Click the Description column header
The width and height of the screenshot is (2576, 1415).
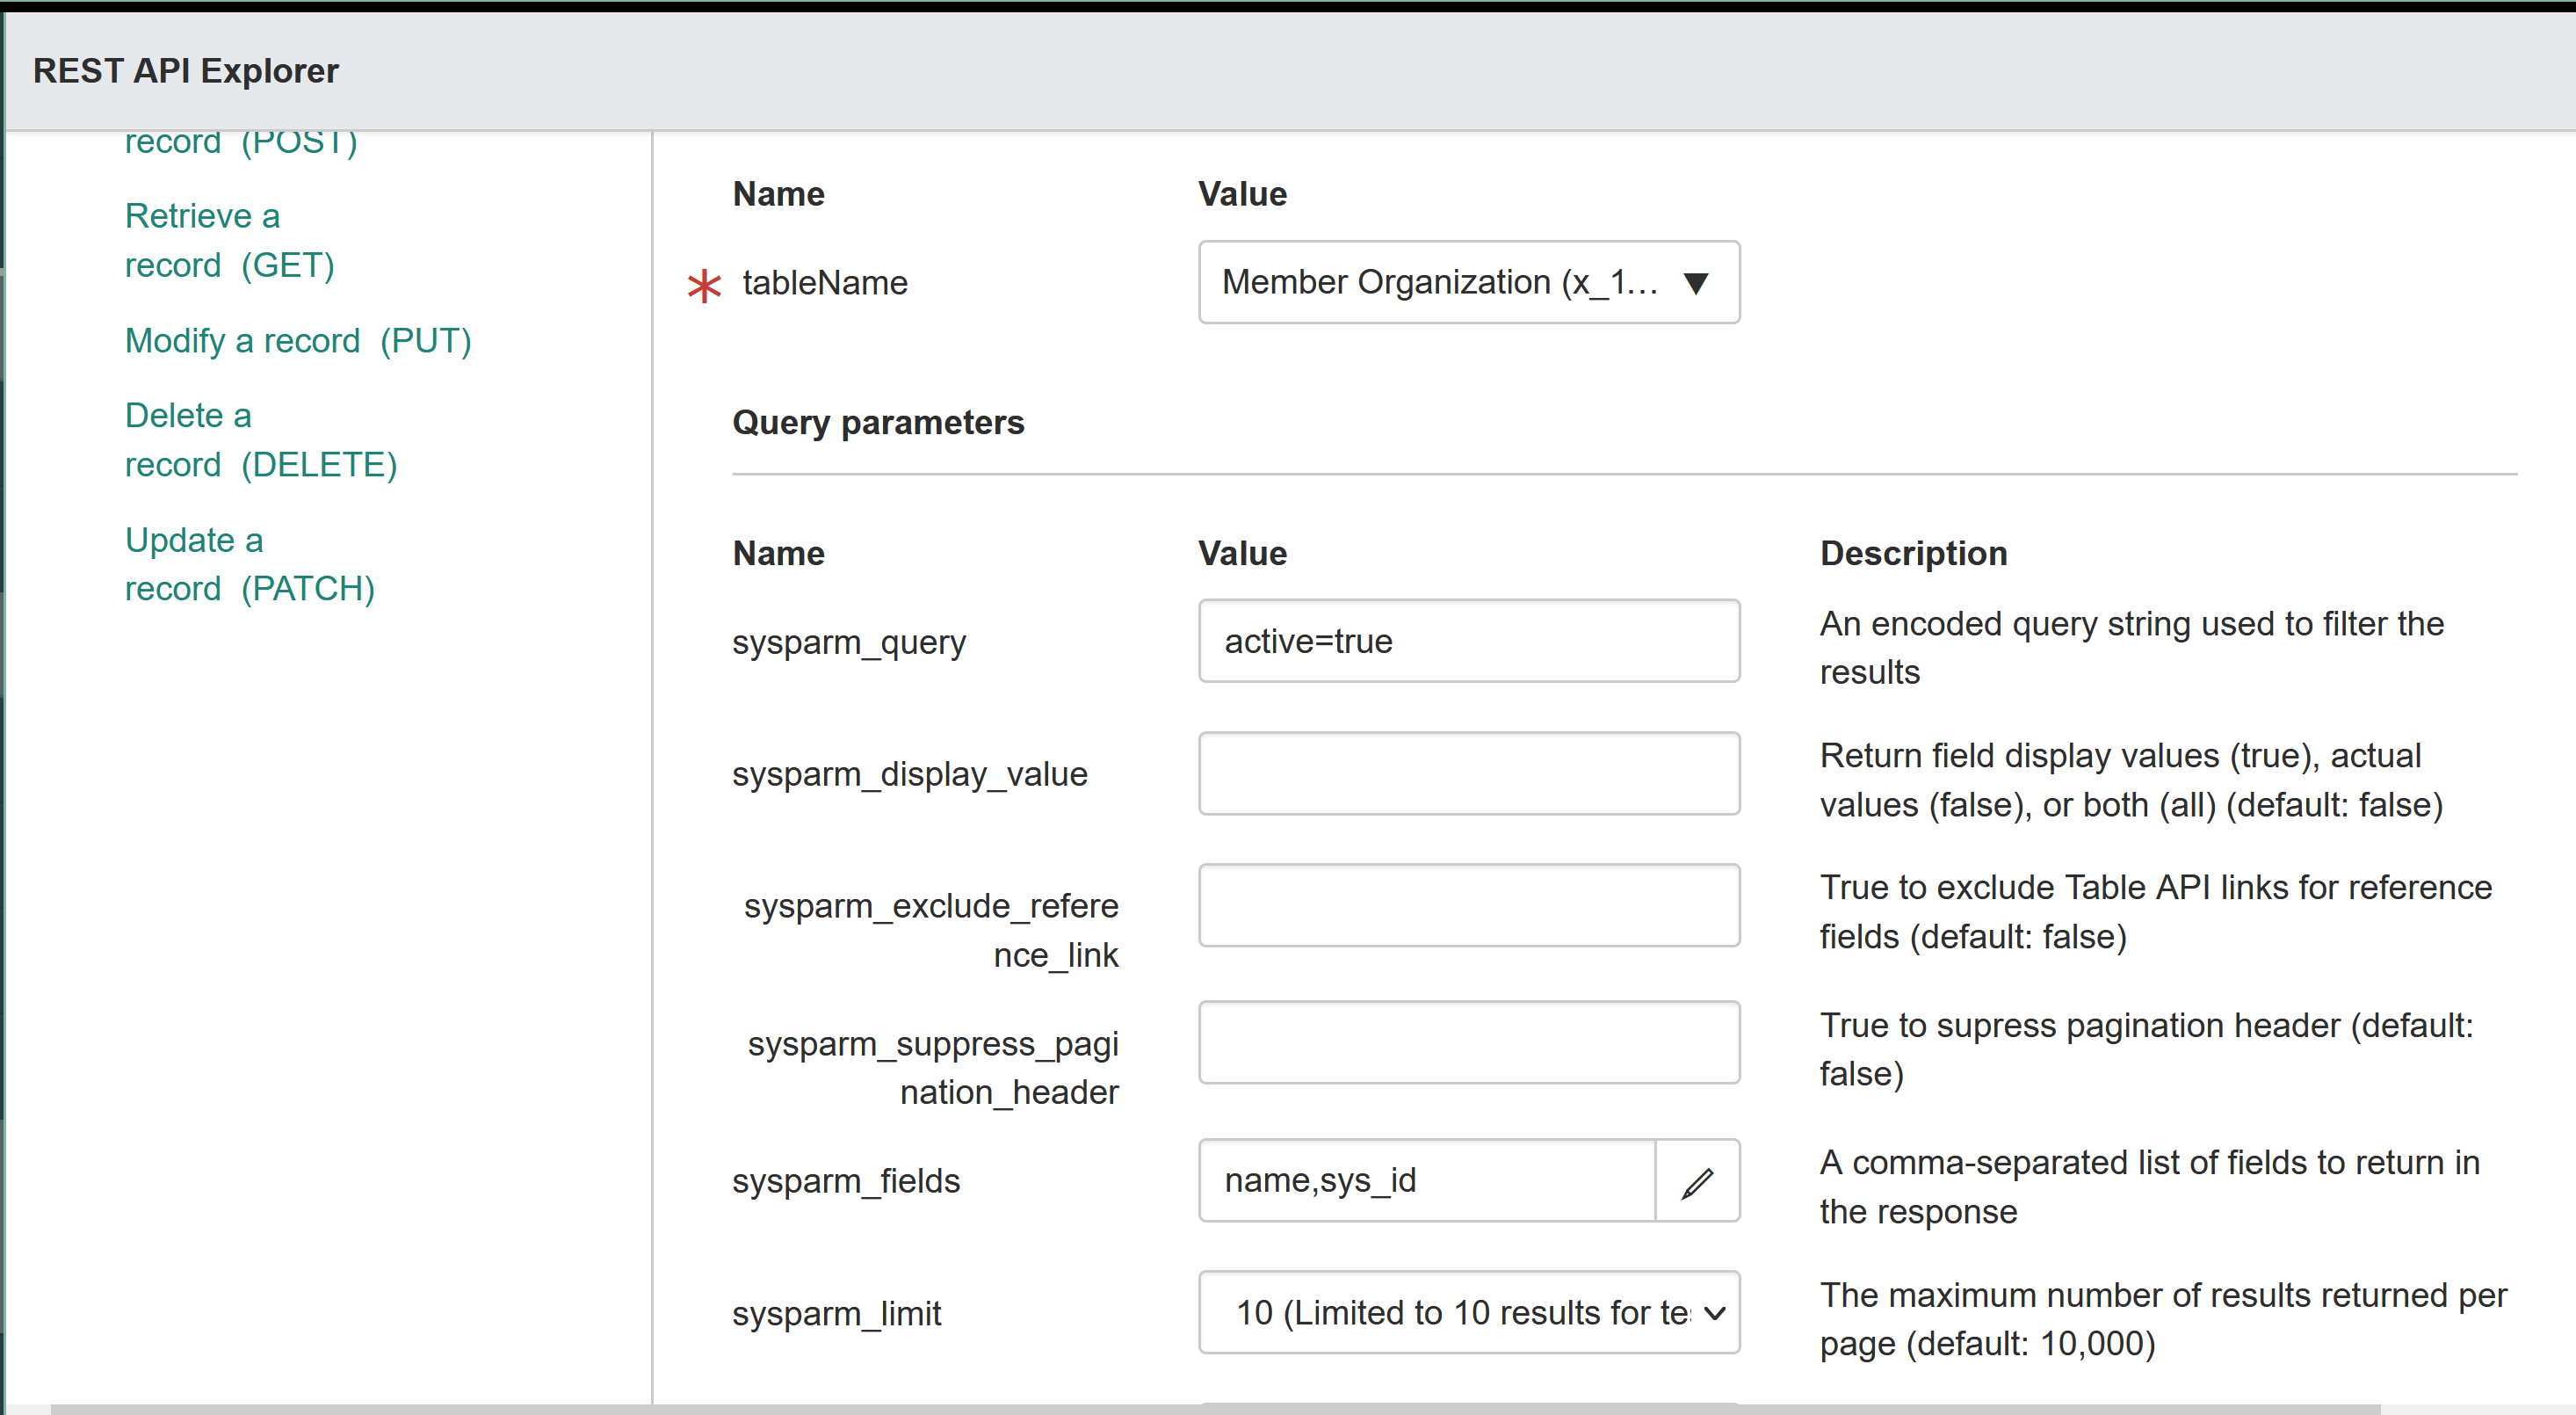[x=1912, y=554]
